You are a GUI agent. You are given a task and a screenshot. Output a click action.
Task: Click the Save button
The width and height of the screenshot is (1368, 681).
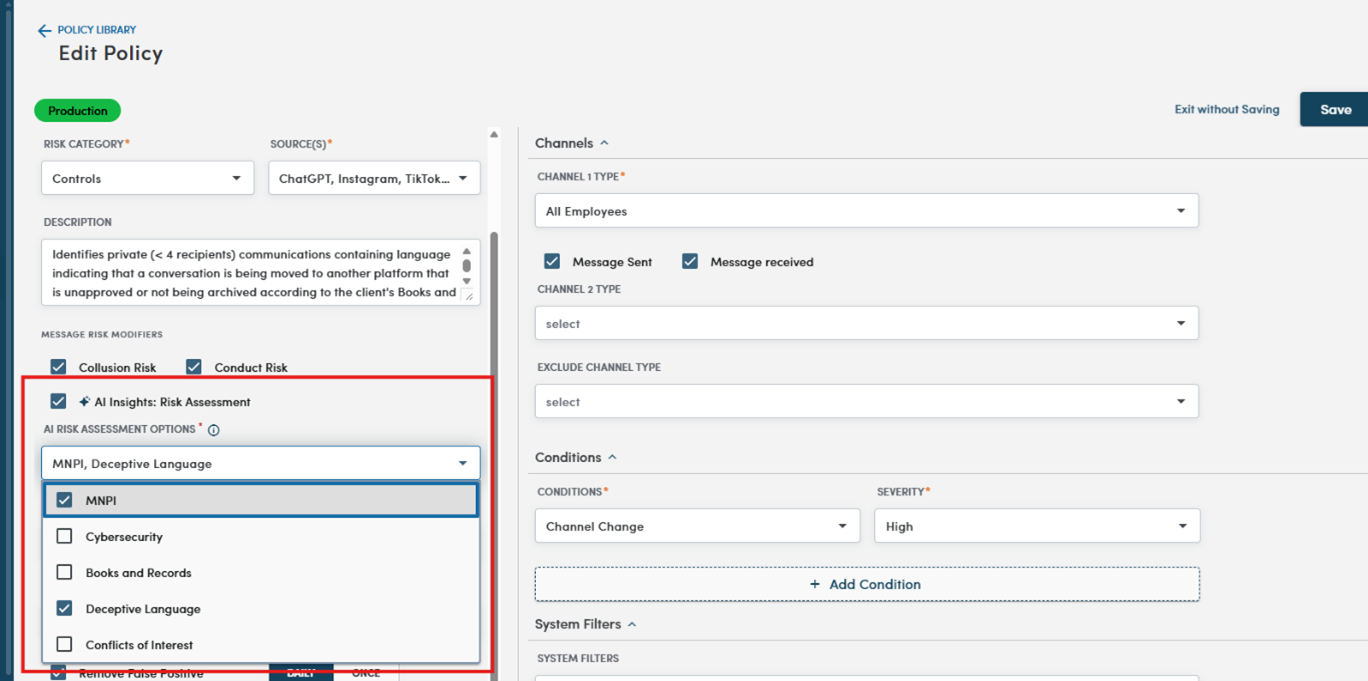coord(1335,110)
